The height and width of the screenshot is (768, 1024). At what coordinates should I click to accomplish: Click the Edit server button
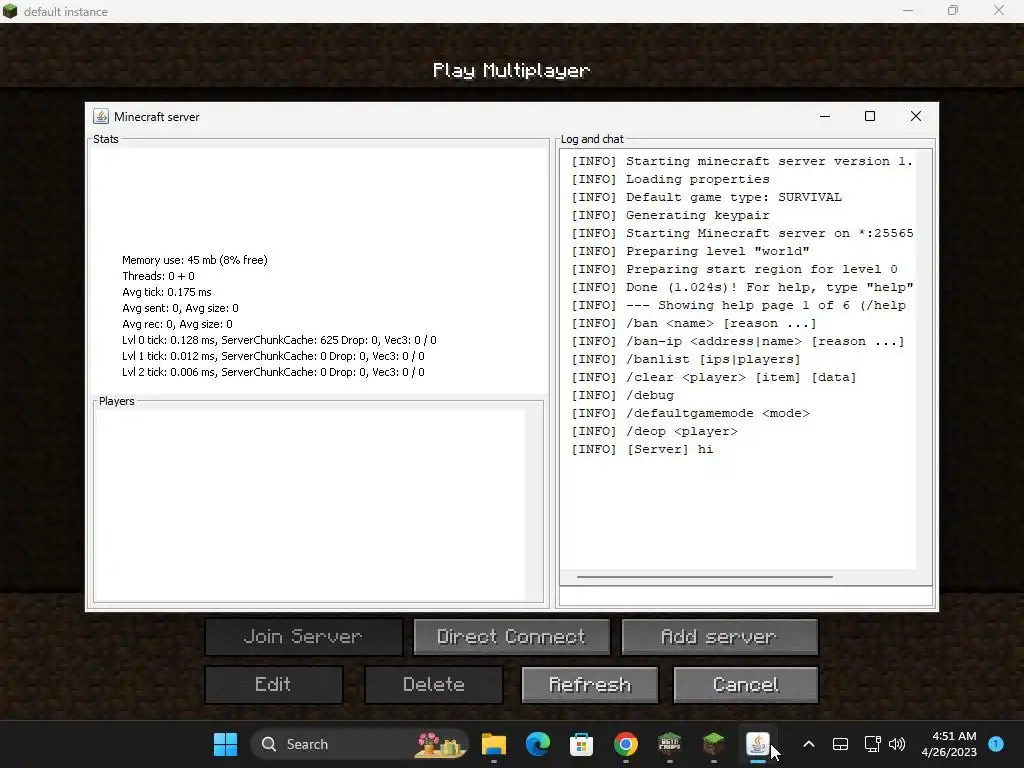coord(274,684)
